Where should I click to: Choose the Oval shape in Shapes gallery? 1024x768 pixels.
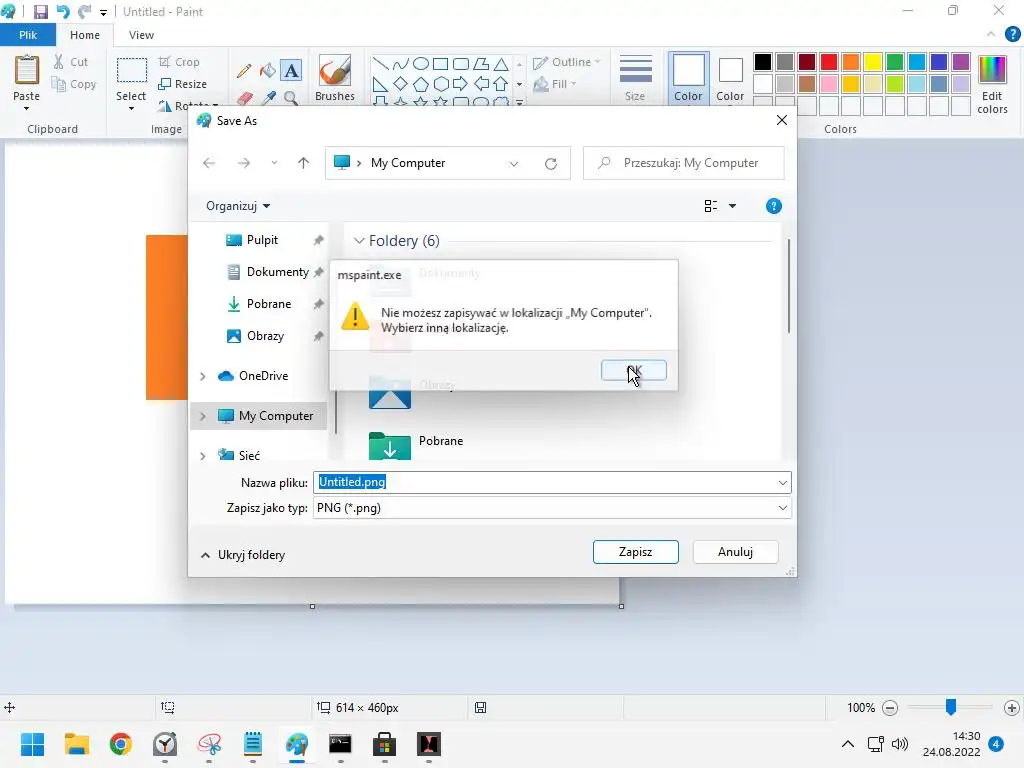tap(421, 63)
